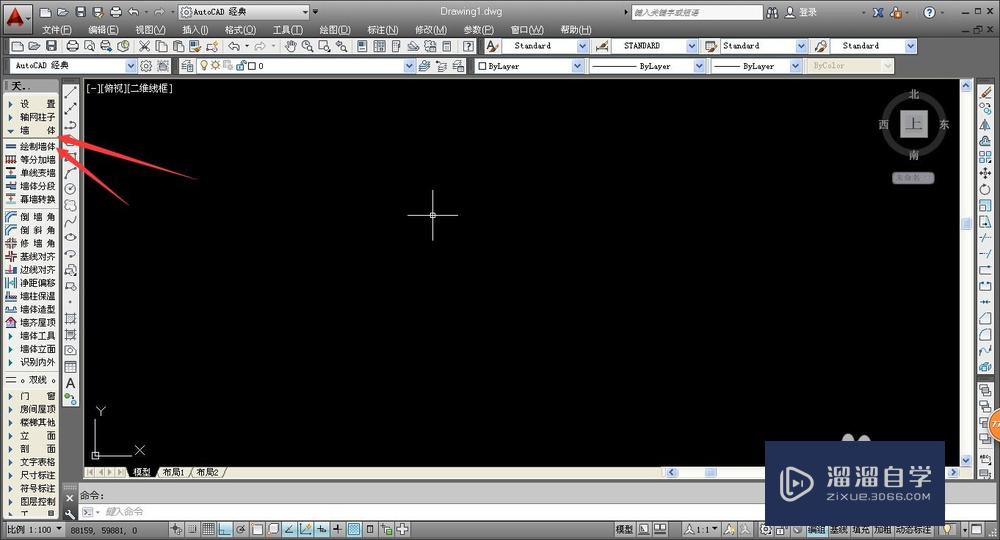Select the Mirror modify tool
Image resolution: width=1000 pixels, height=540 pixels.
point(985,125)
